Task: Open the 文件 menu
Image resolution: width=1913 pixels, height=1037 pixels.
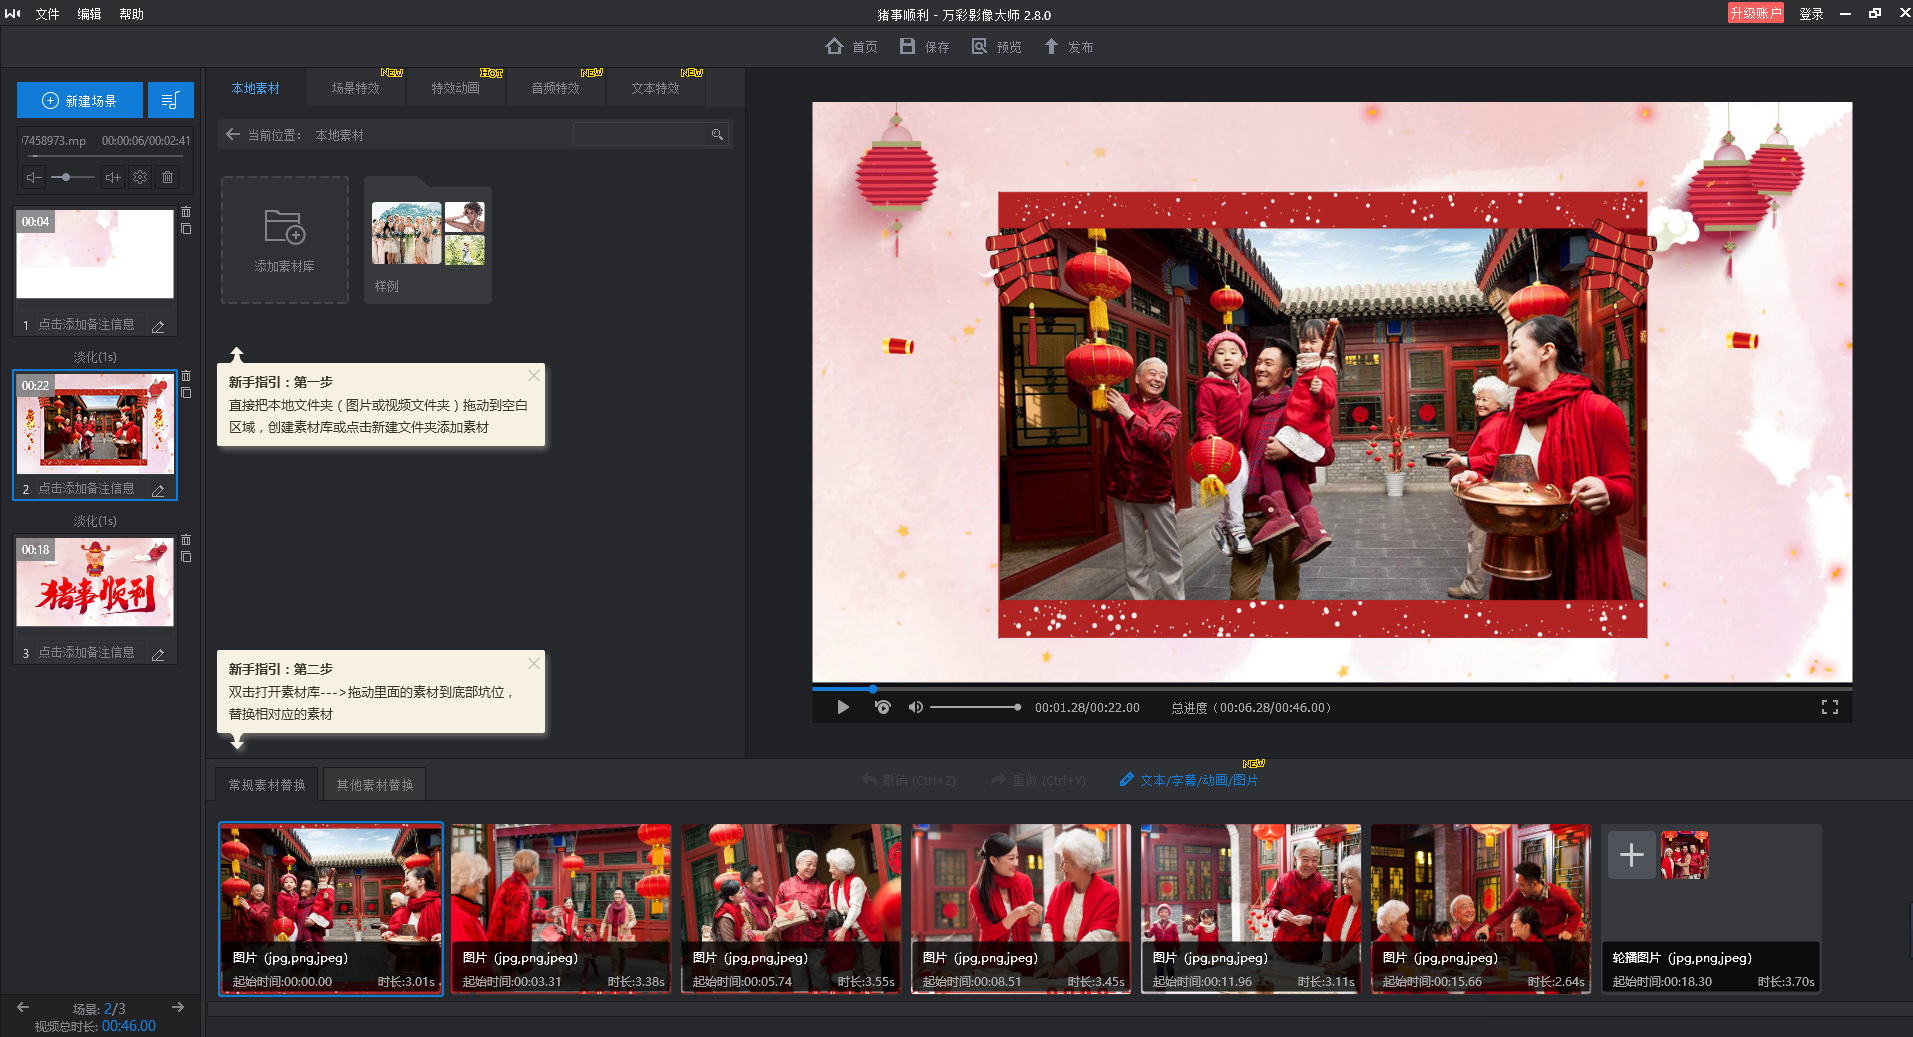Action: coord(47,14)
